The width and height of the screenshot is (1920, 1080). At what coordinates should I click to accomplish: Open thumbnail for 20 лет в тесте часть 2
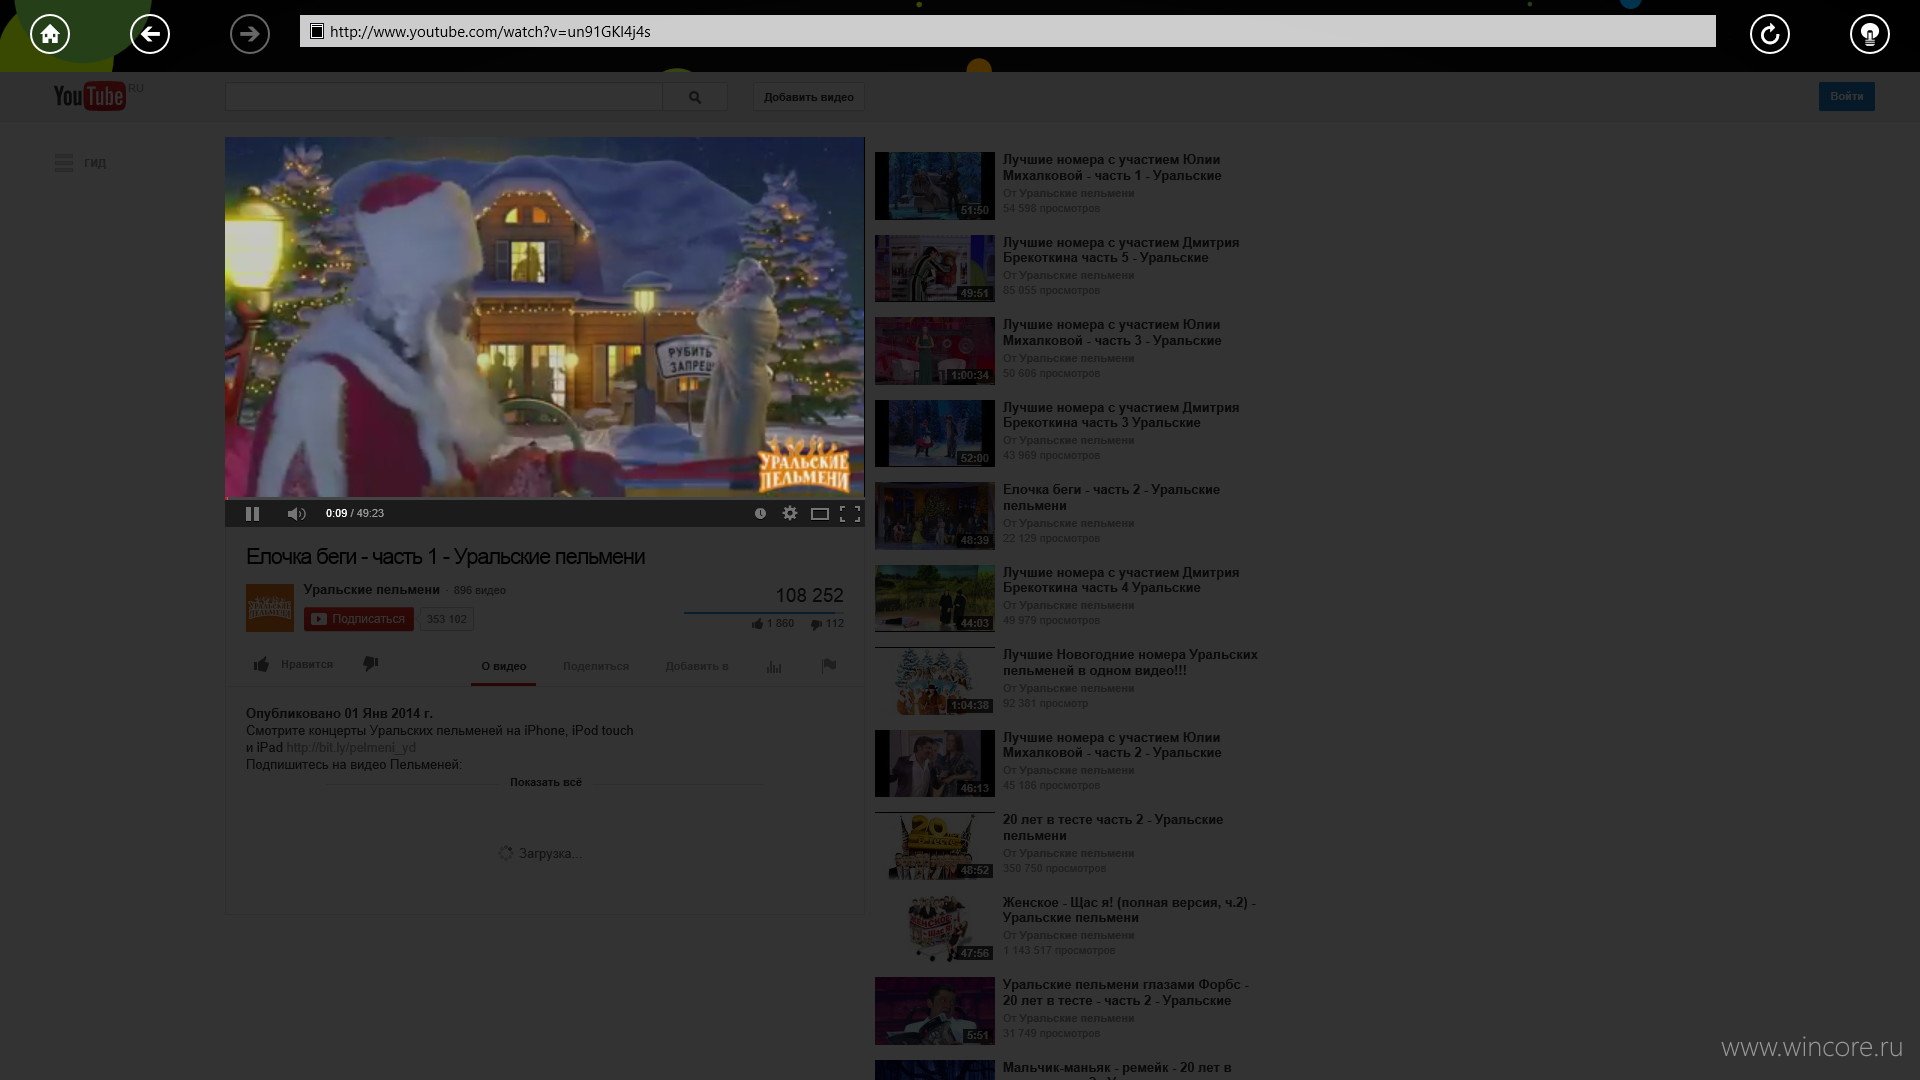(x=935, y=846)
